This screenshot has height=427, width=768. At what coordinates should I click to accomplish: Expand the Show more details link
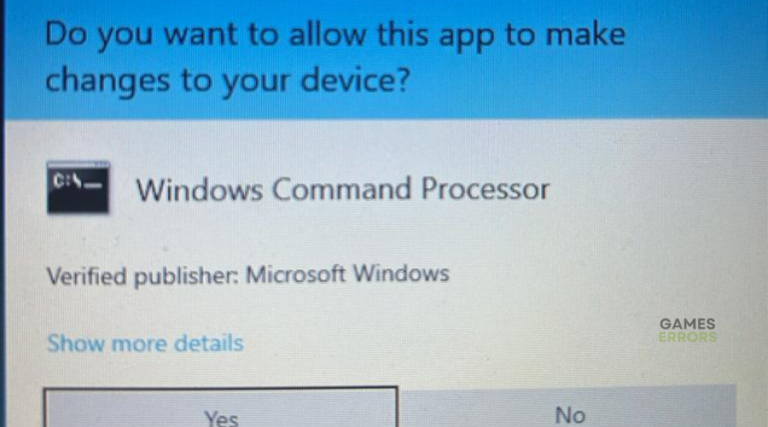pyautogui.click(x=145, y=343)
